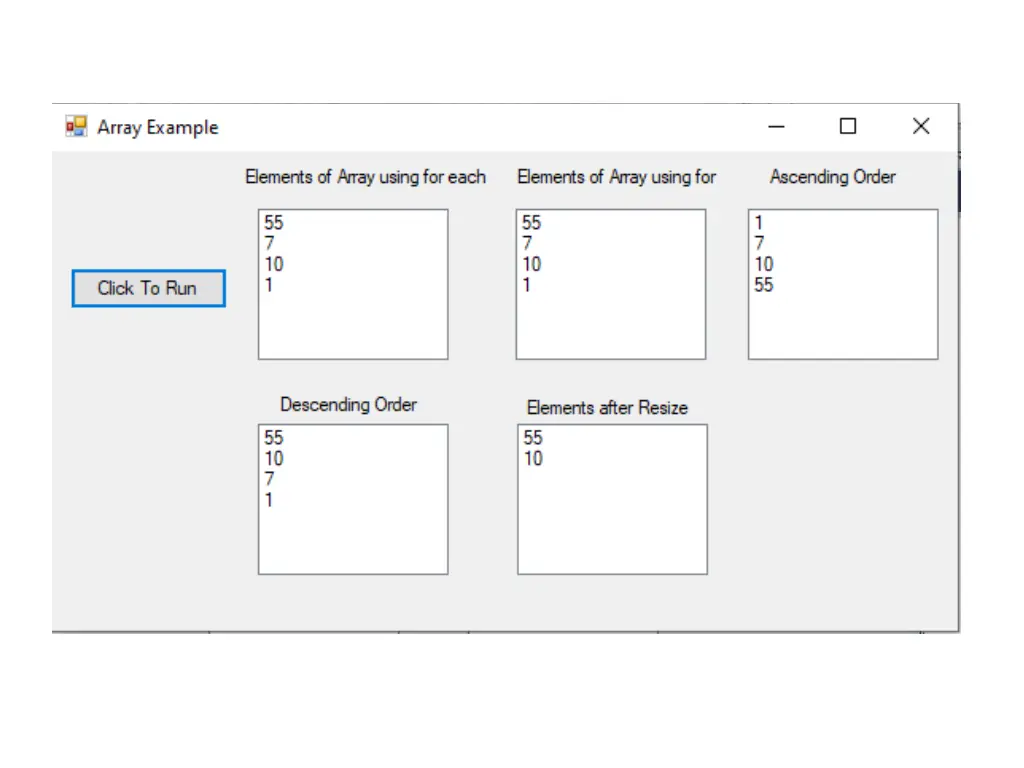
Task: Close the Array Example window
Action: (921, 126)
